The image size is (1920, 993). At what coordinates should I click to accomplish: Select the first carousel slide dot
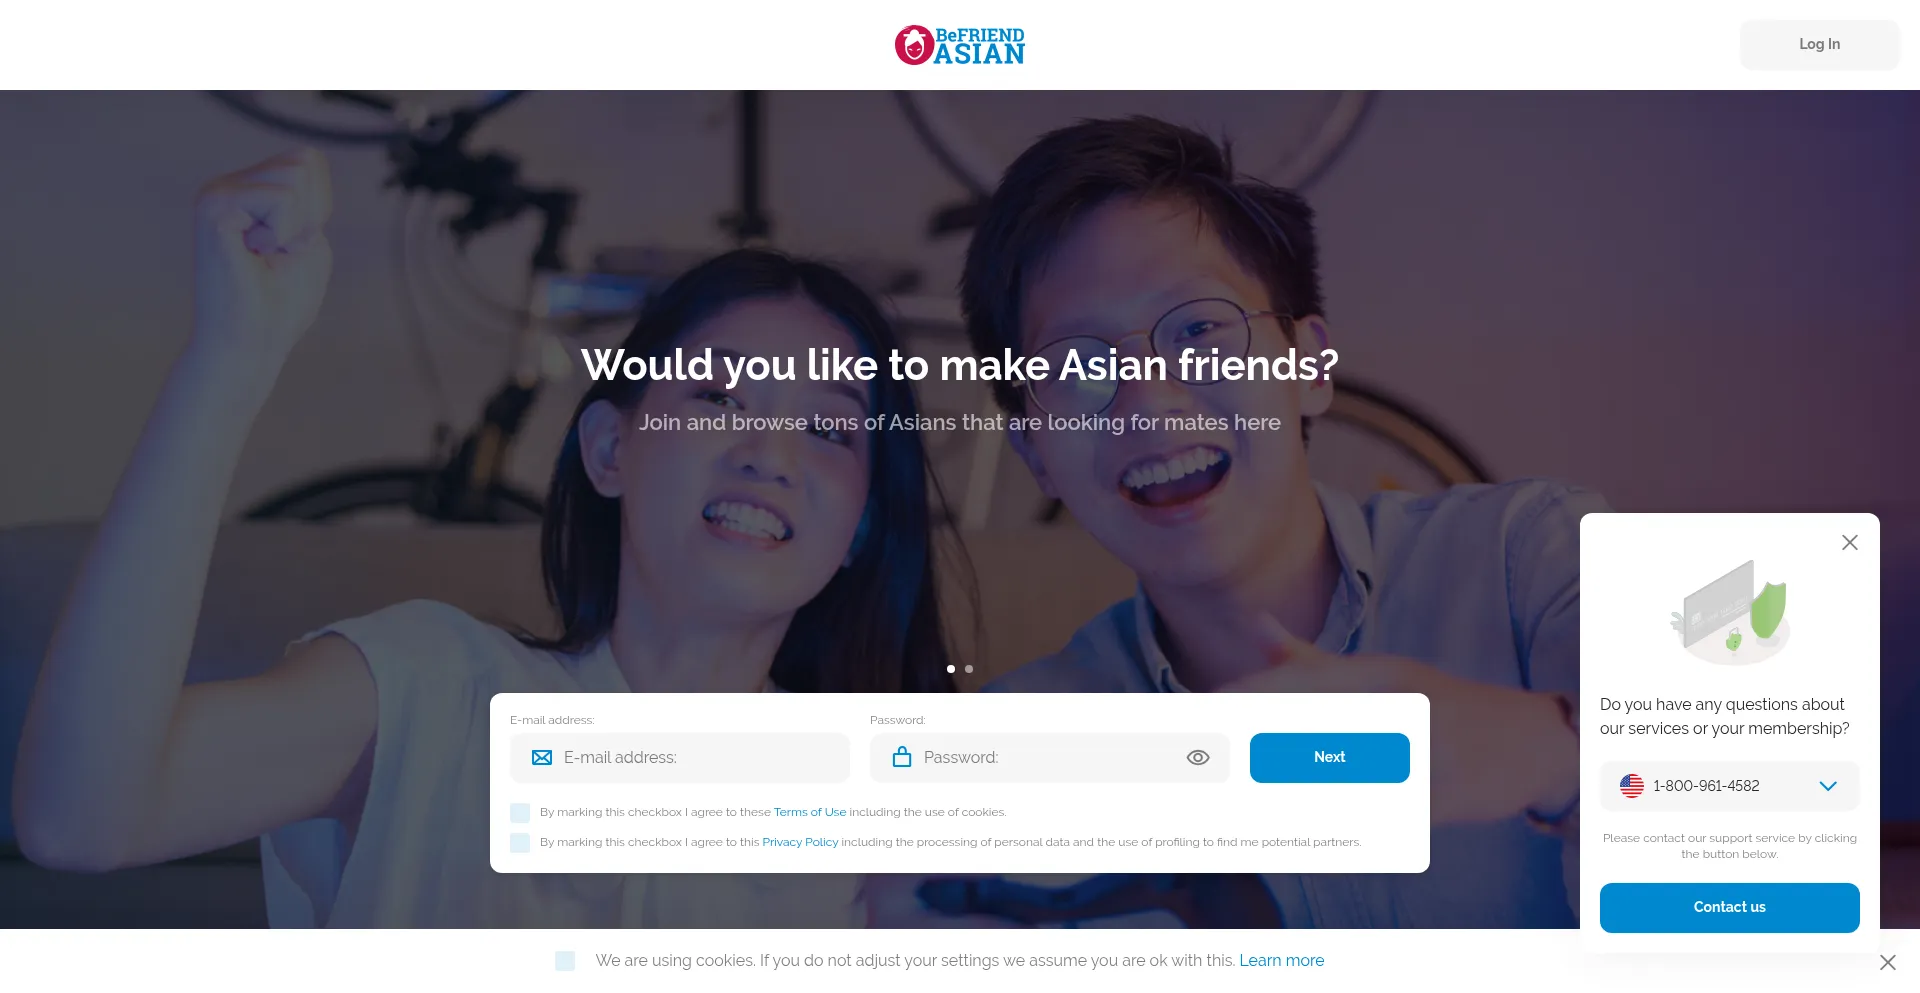[x=951, y=669]
